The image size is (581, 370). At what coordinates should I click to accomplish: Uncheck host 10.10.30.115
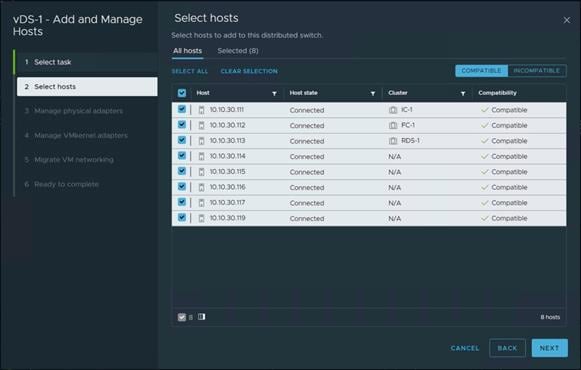coord(182,171)
